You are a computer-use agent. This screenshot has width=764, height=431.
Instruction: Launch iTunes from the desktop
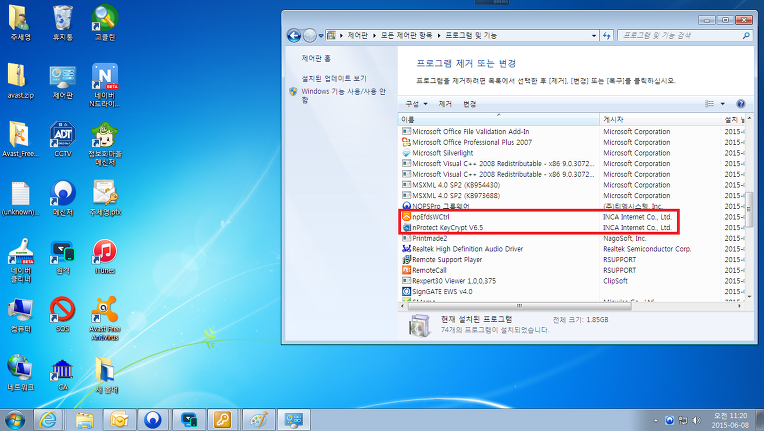tap(105, 257)
